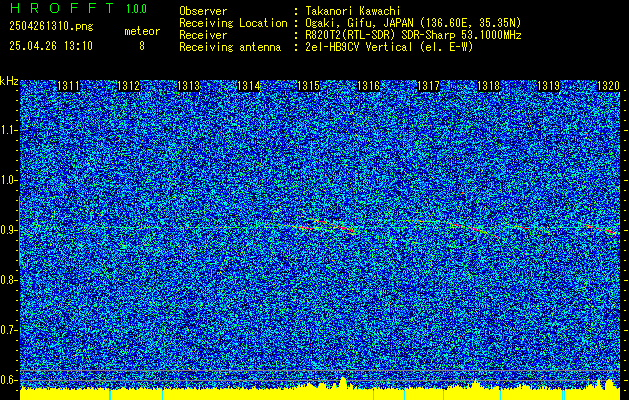The width and height of the screenshot is (629, 400).
Task: Click the red meteor echo near 1320
Action: coord(602,229)
